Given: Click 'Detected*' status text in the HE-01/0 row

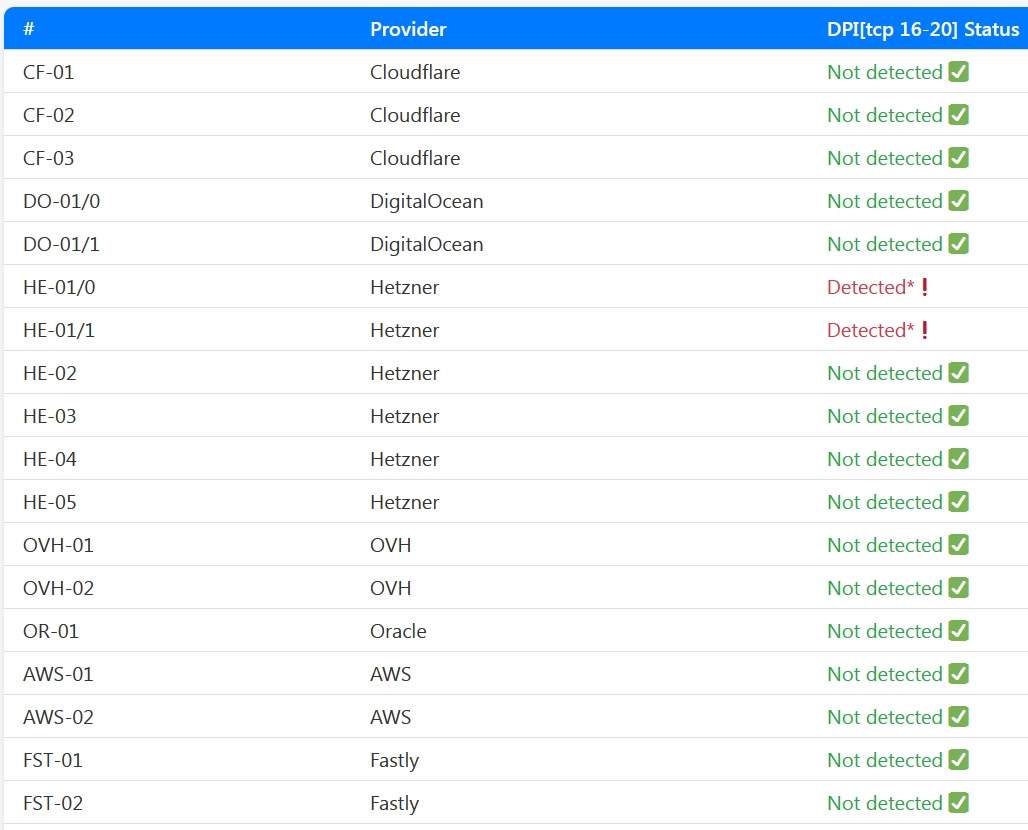Looking at the screenshot, I should [x=870, y=287].
